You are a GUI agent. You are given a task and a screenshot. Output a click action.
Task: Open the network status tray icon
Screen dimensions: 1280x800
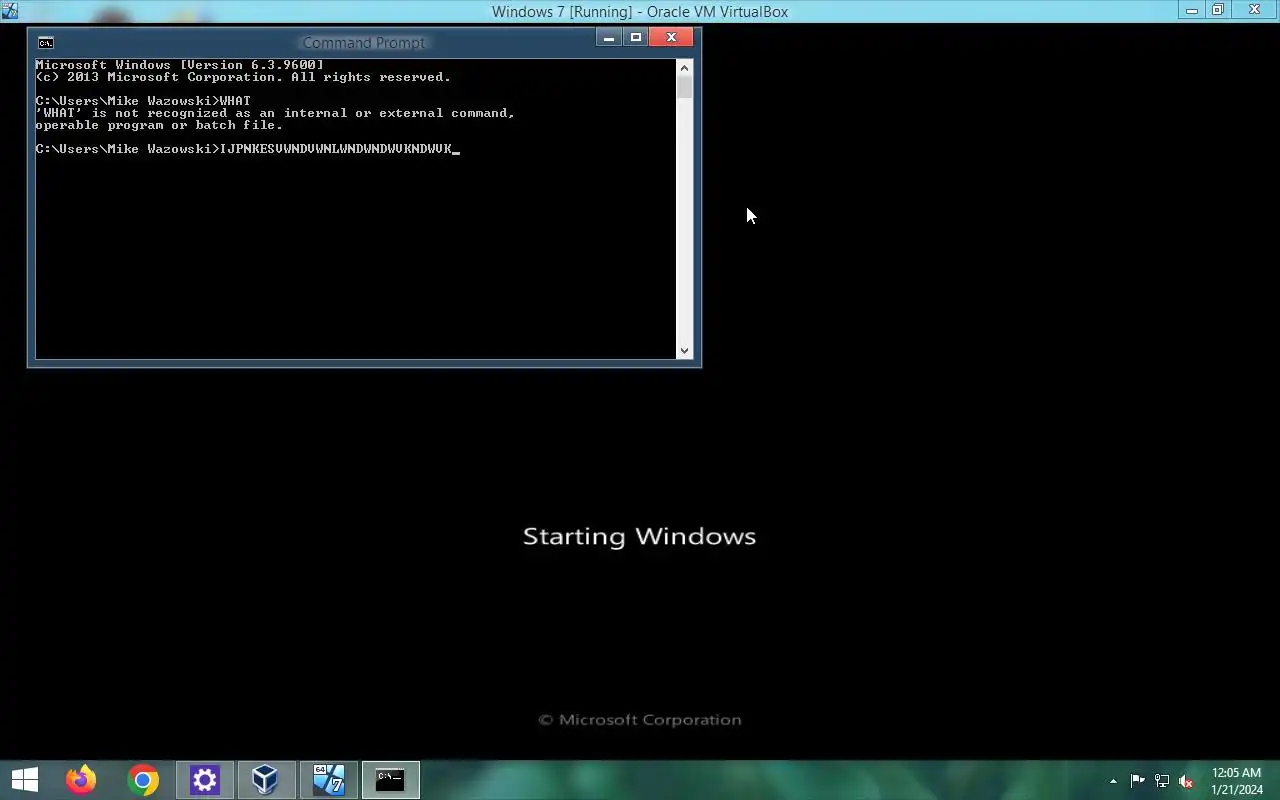pos(1162,781)
